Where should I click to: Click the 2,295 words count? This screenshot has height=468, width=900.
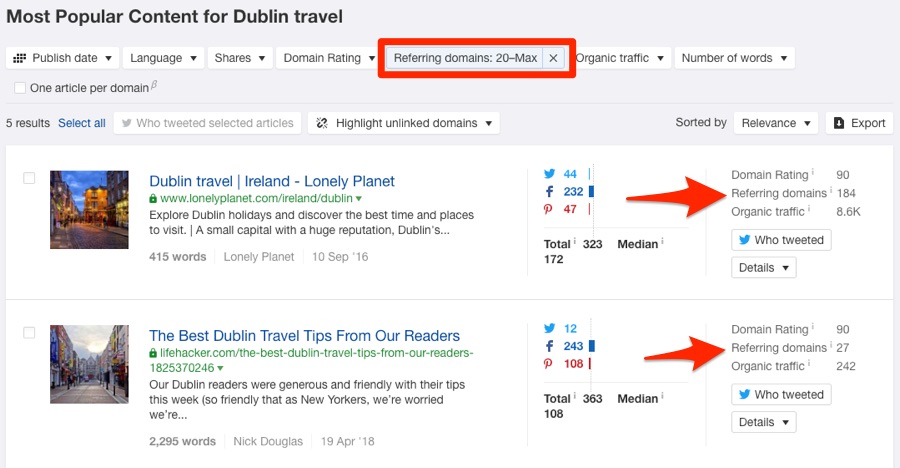point(183,441)
